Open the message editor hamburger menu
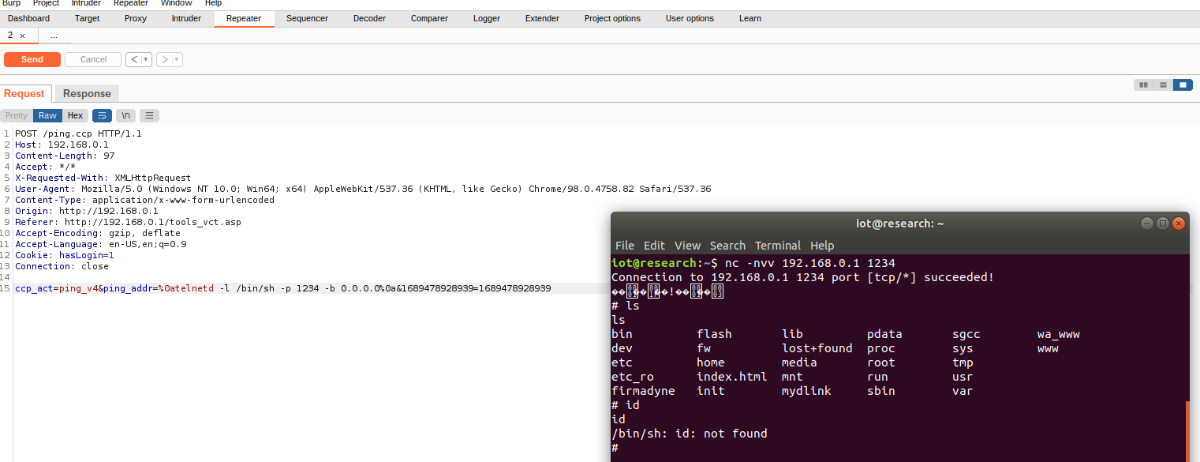Viewport: 1200px width, 462px height. tap(149, 115)
